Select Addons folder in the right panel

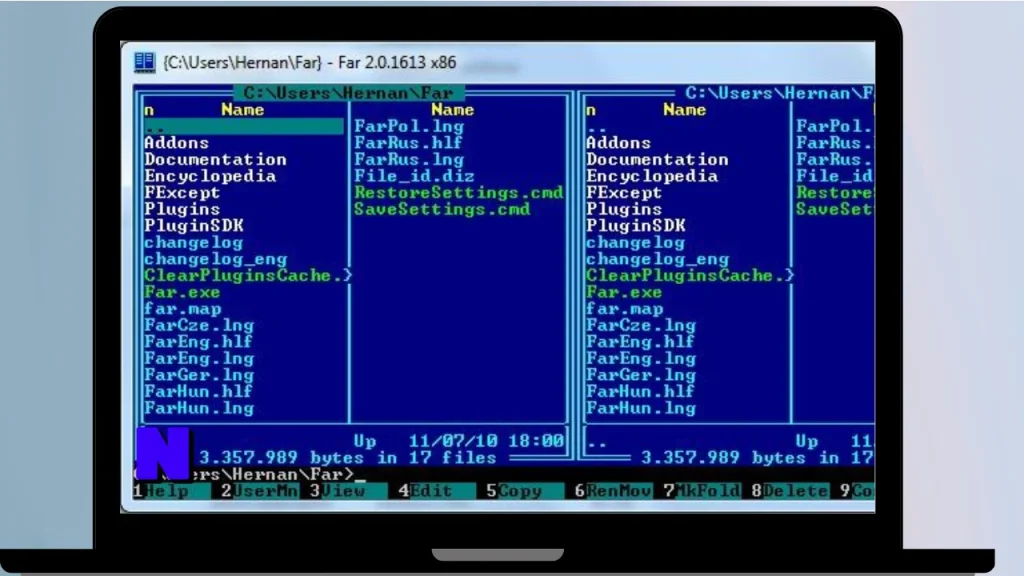pyautogui.click(x=618, y=143)
